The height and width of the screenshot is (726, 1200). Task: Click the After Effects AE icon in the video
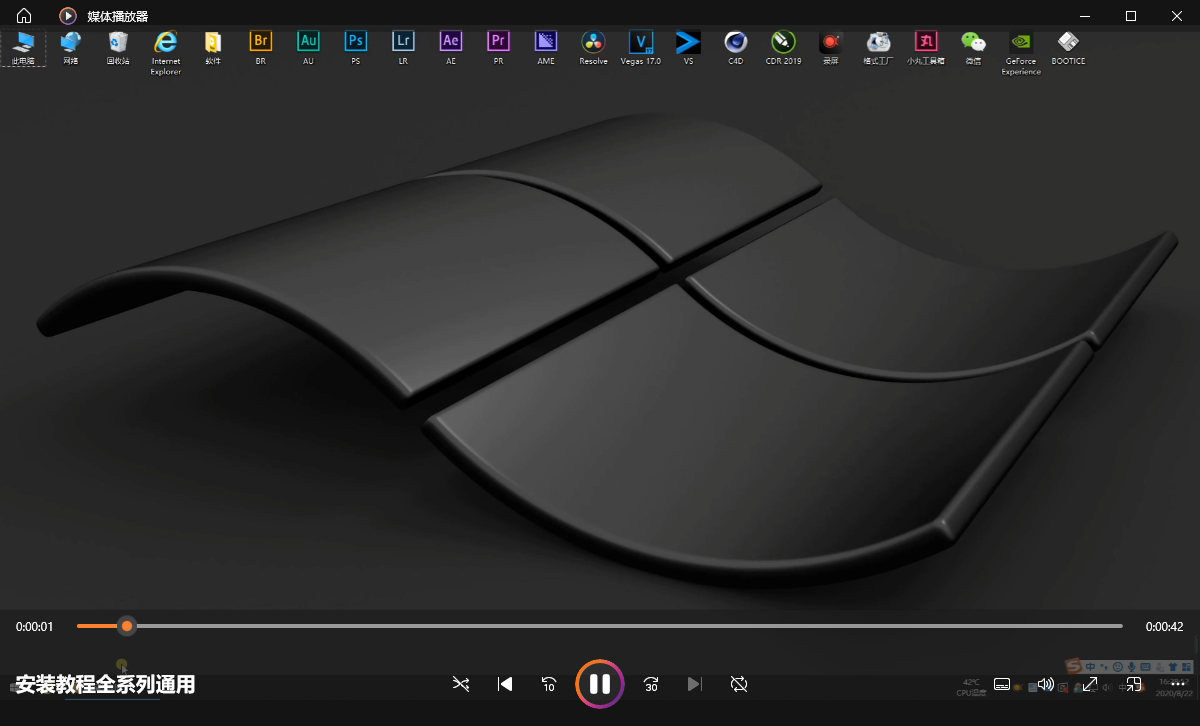(451, 48)
